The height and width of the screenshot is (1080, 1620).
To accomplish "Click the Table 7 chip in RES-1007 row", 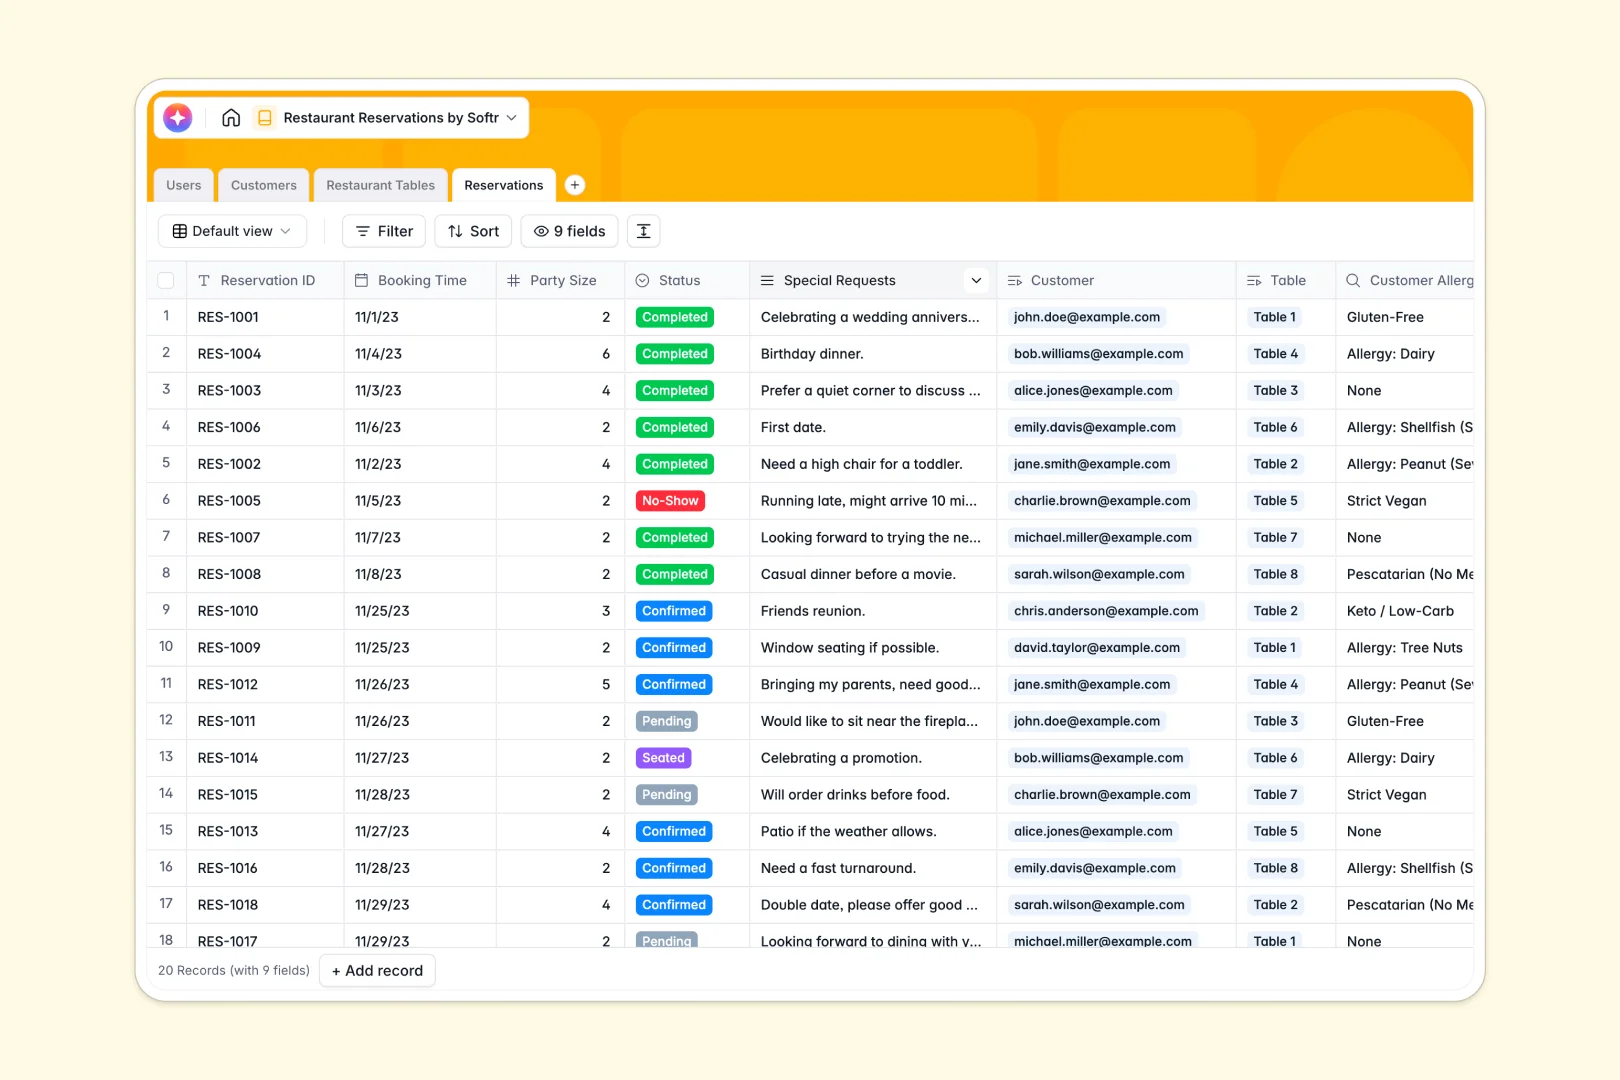I will click(x=1275, y=538).
